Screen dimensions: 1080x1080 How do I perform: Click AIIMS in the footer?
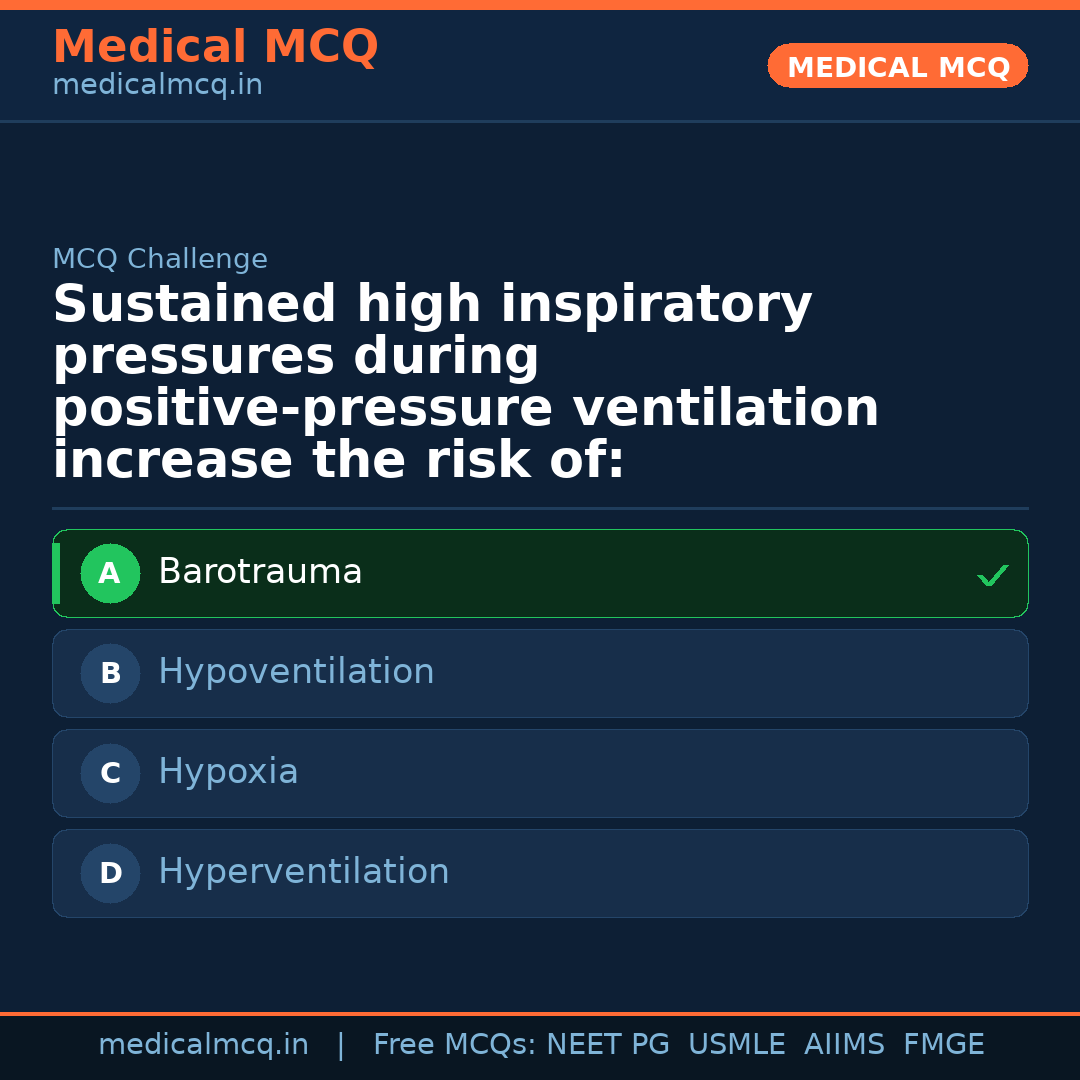(844, 1045)
